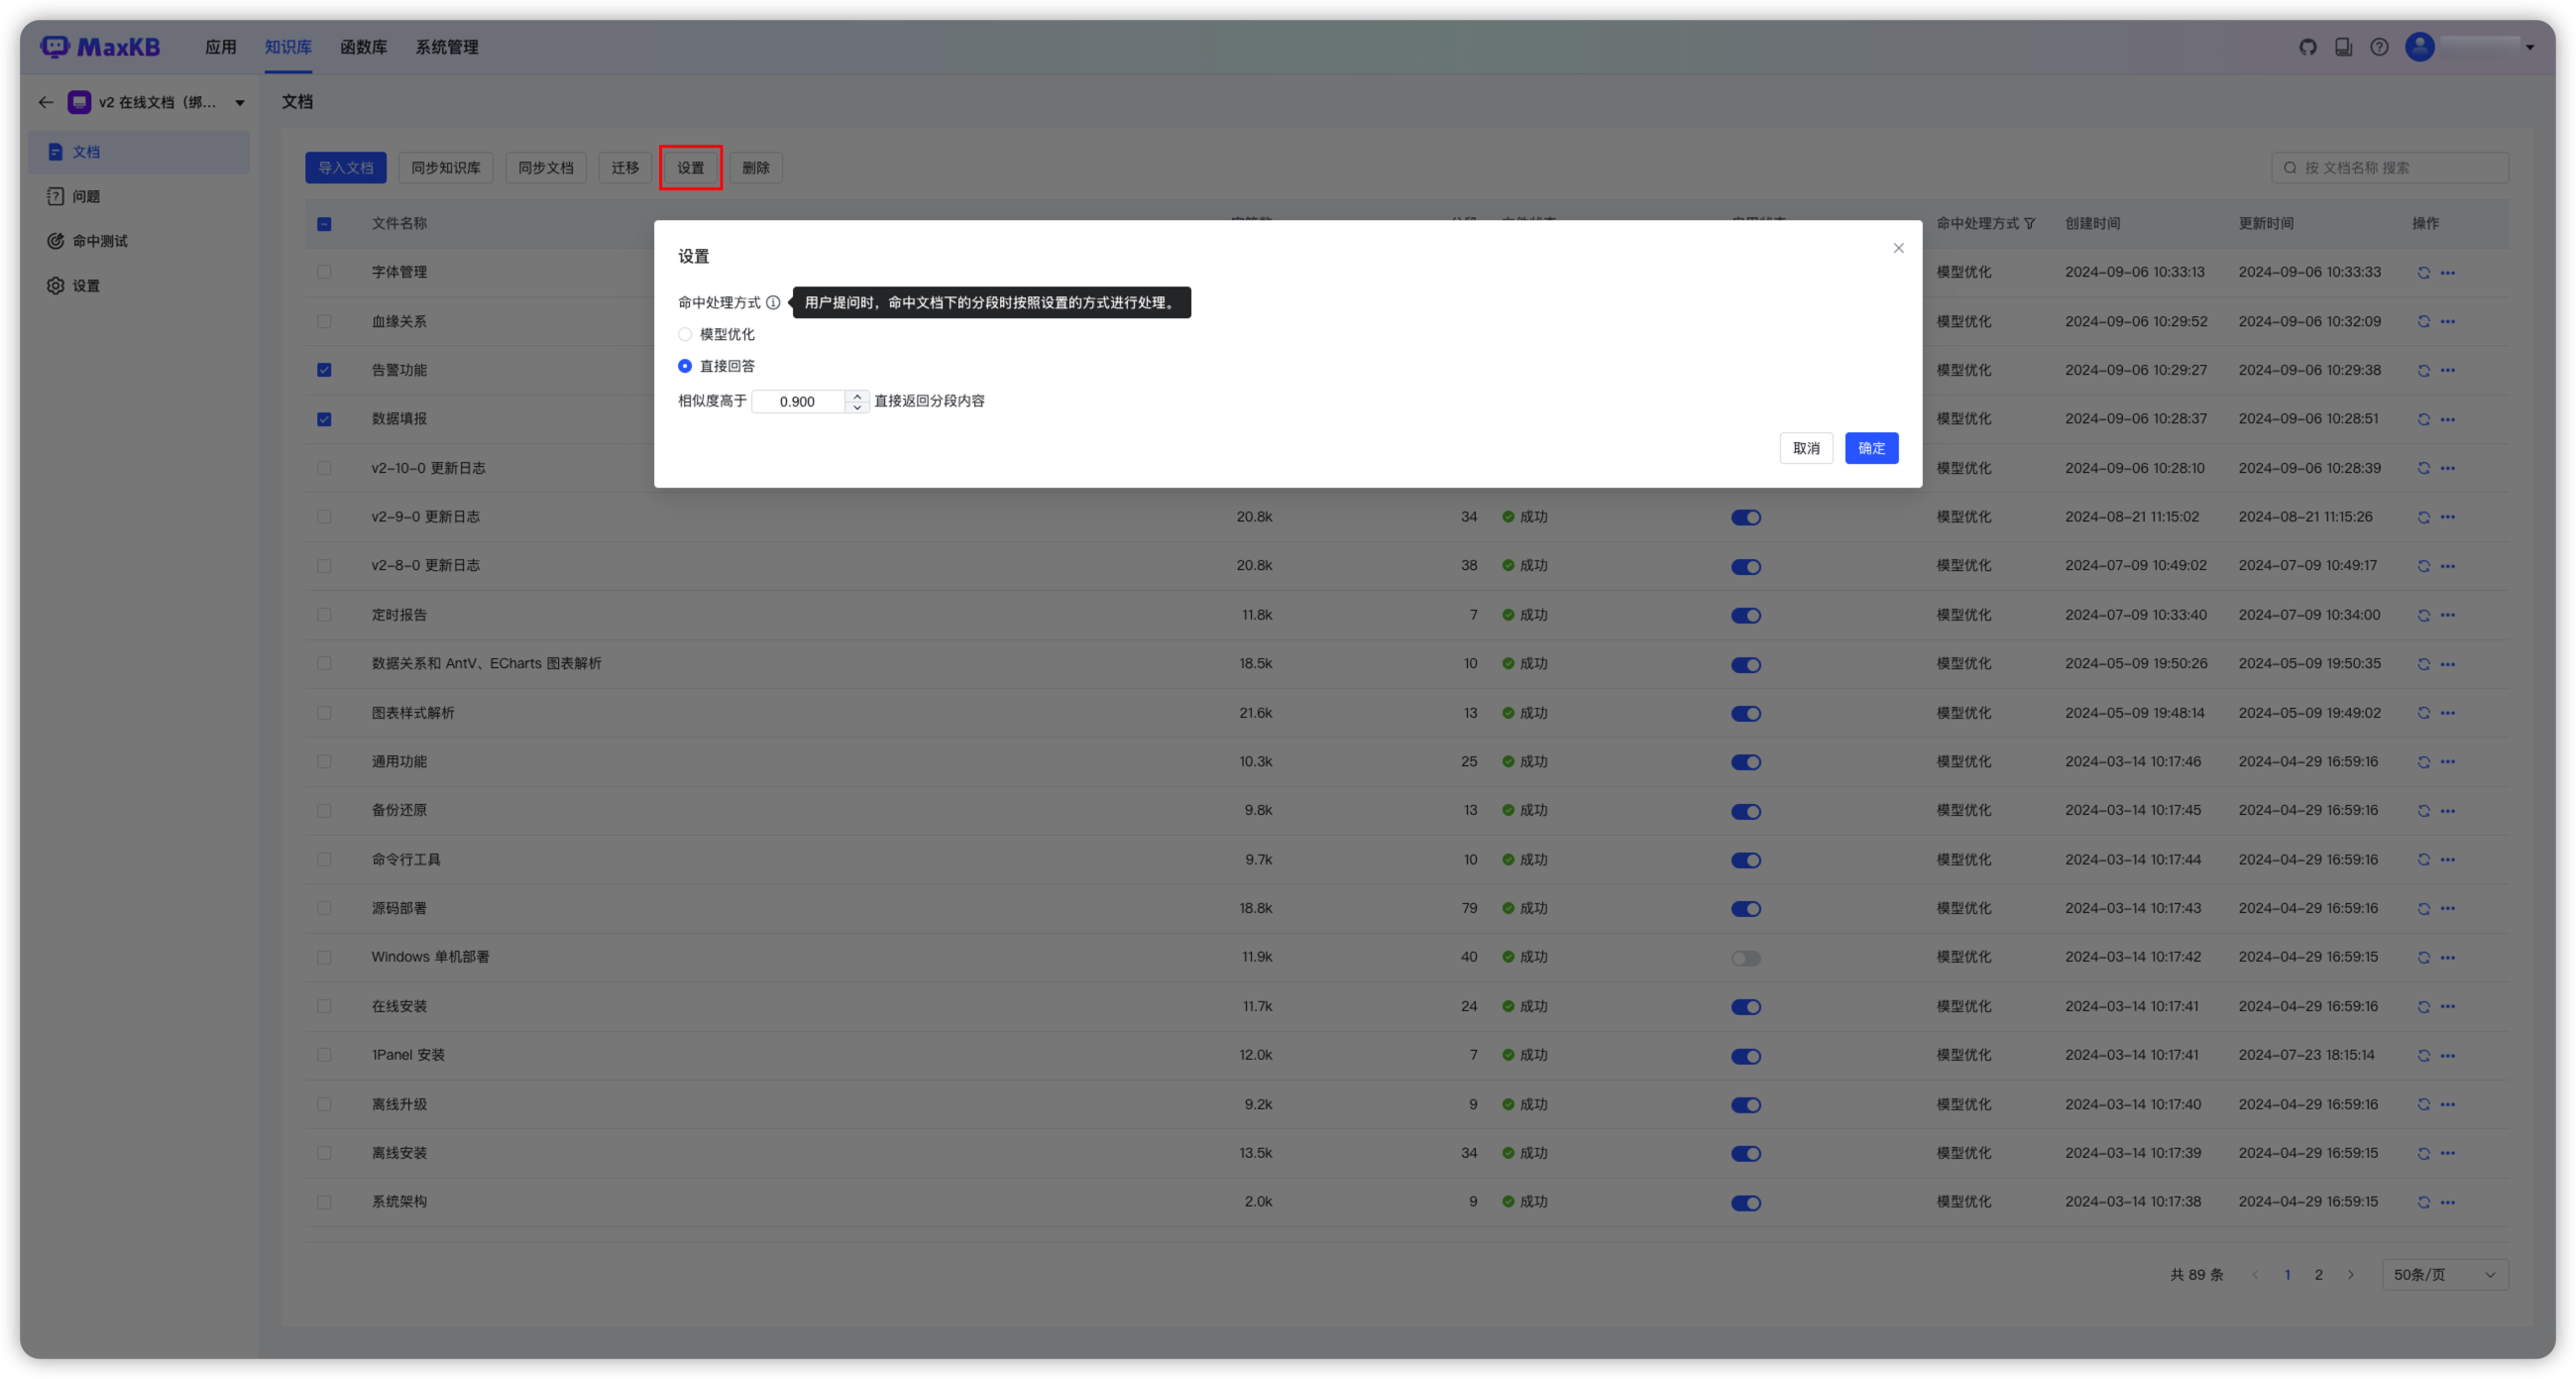Open the documentation book icon

[x=2343, y=47]
